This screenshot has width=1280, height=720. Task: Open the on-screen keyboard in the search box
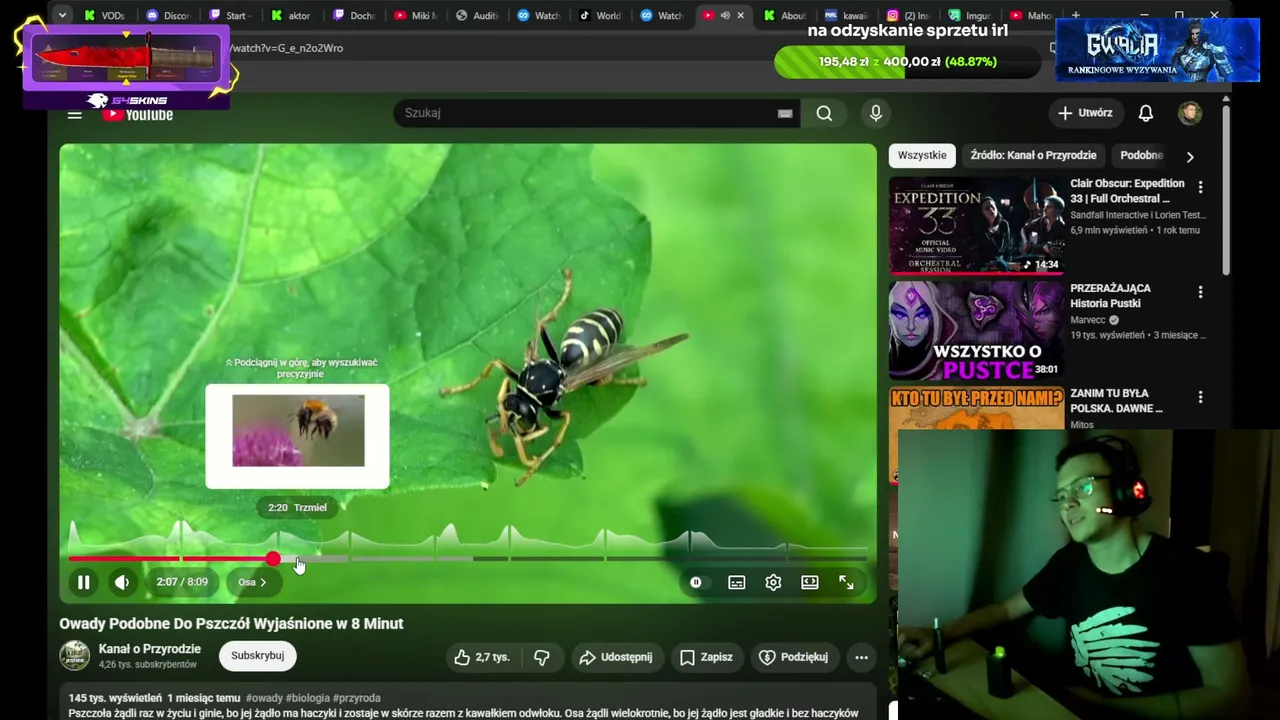coord(785,114)
